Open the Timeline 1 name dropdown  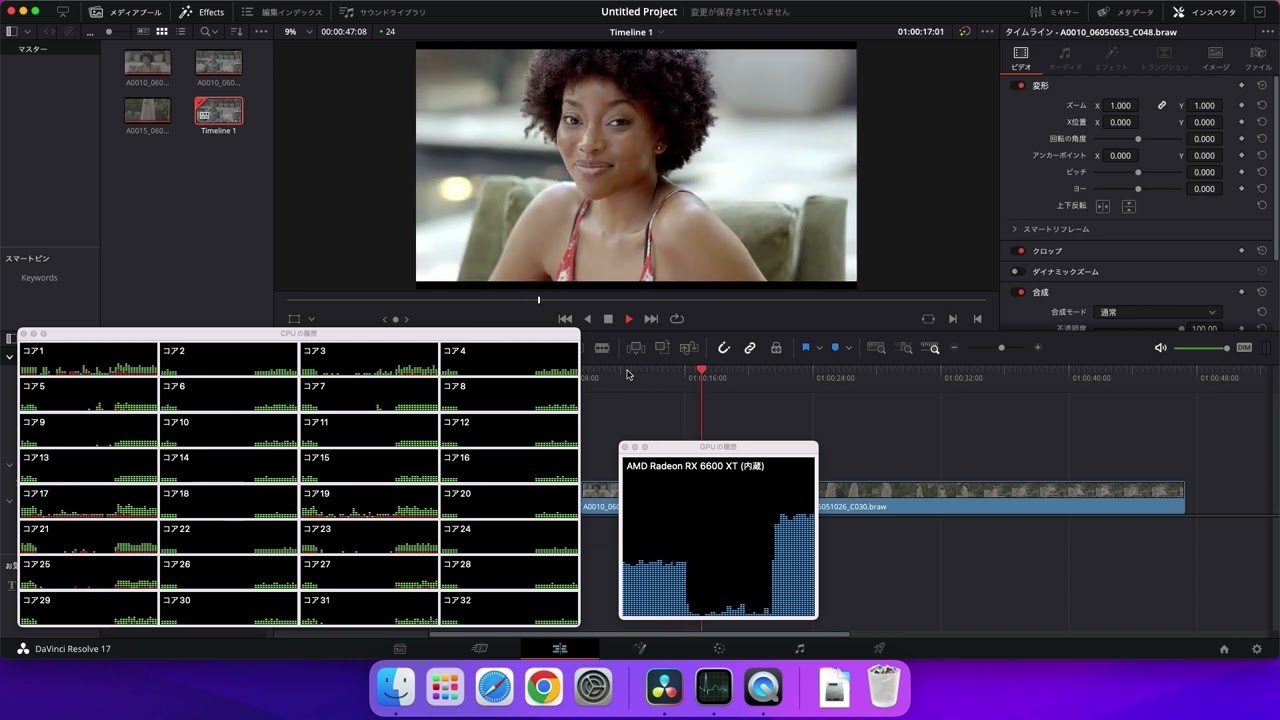(636, 32)
